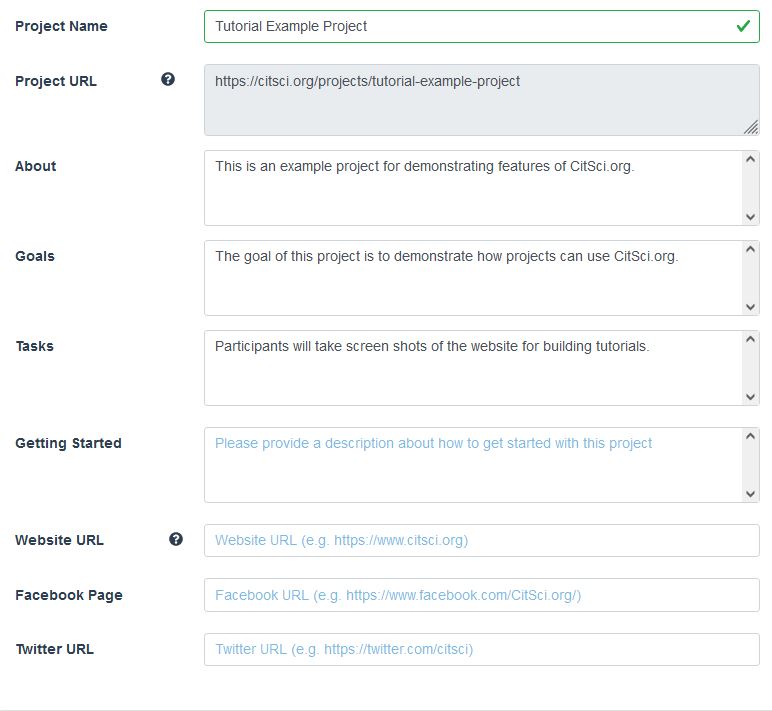The image size is (772, 711).
Task: Click the Project URL help question icon
Action: click(168, 80)
